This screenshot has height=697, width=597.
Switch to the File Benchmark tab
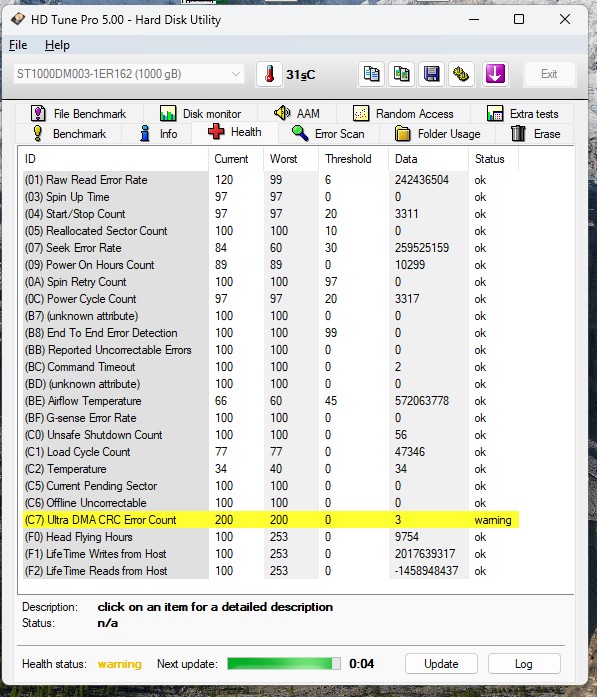pos(80,114)
